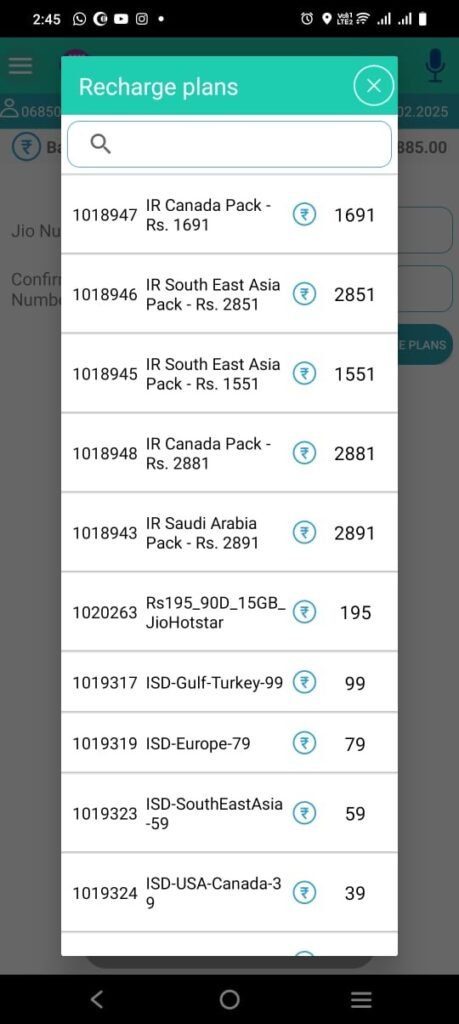The width and height of the screenshot is (459, 1024).
Task: Tap rupee icon for ISD-Europe-79
Action: [x=304, y=744]
